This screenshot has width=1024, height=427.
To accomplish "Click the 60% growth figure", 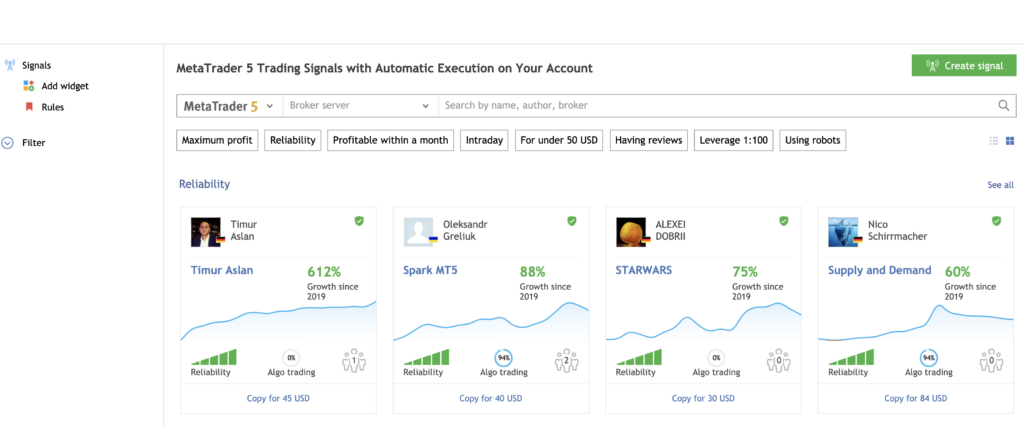I will [x=957, y=272].
